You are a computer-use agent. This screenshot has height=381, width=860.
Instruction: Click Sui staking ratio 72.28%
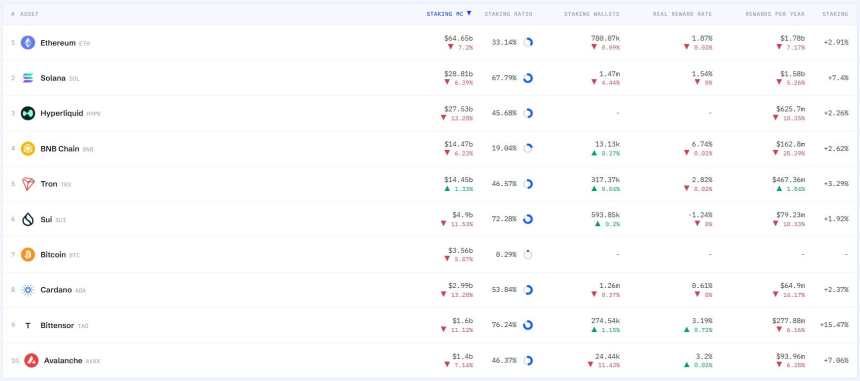[504, 219]
